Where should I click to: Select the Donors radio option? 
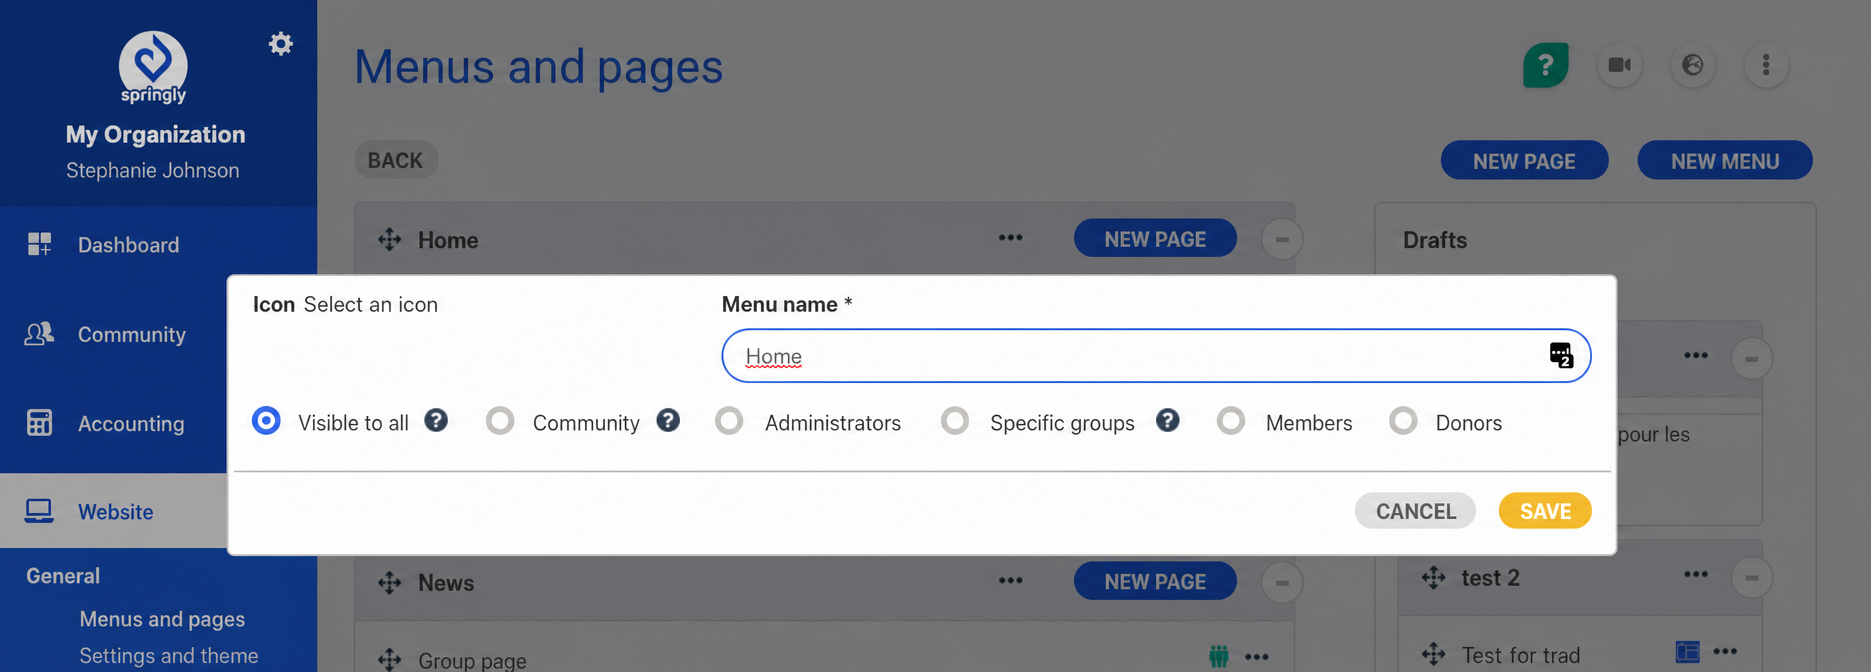(x=1403, y=421)
